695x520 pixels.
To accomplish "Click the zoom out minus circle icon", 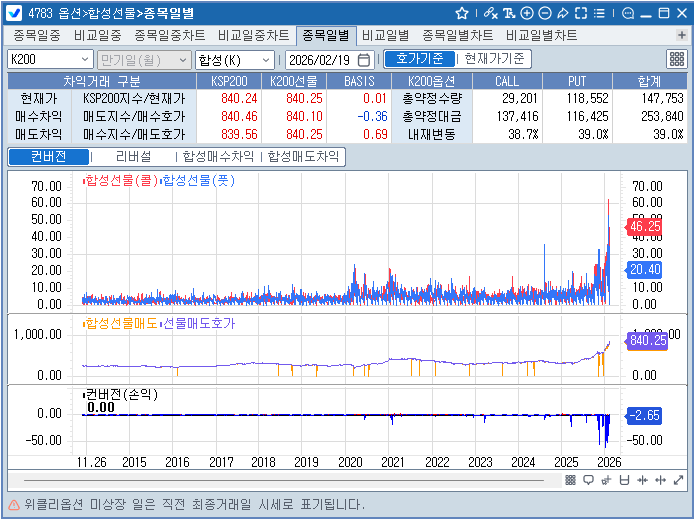I will point(544,13).
